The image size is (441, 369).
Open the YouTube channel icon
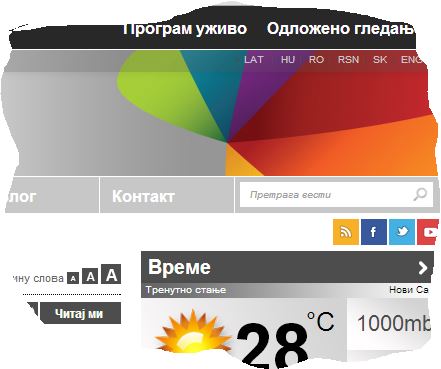click(428, 232)
